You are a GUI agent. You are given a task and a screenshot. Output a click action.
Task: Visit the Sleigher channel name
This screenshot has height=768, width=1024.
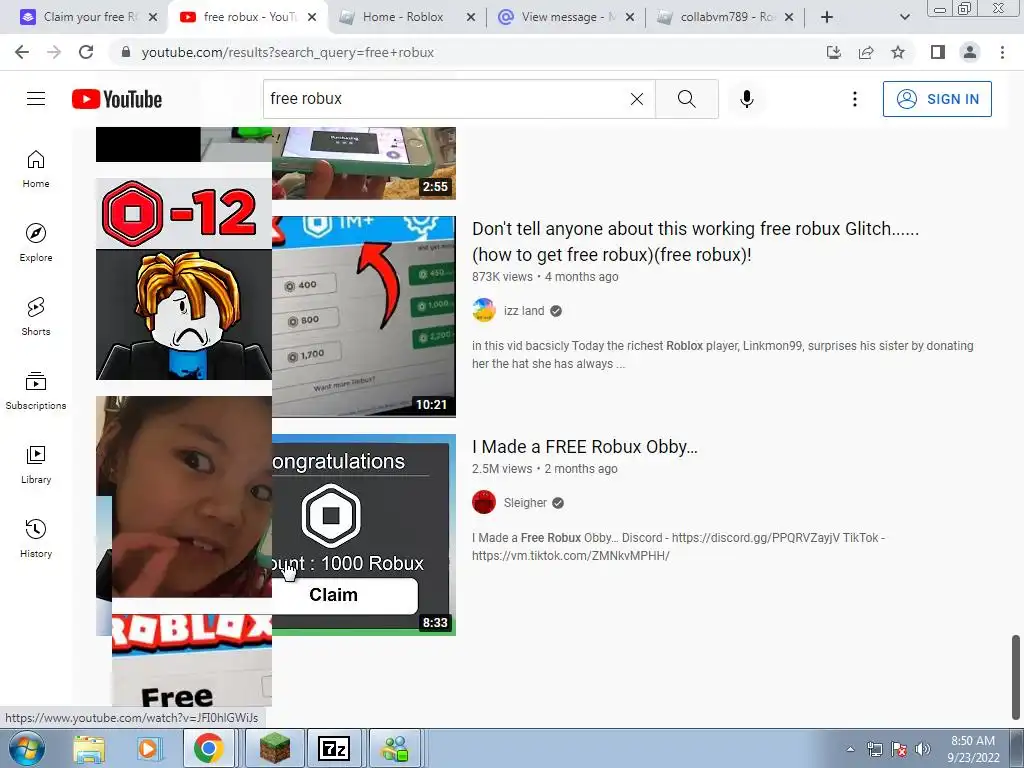pyautogui.click(x=525, y=503)
